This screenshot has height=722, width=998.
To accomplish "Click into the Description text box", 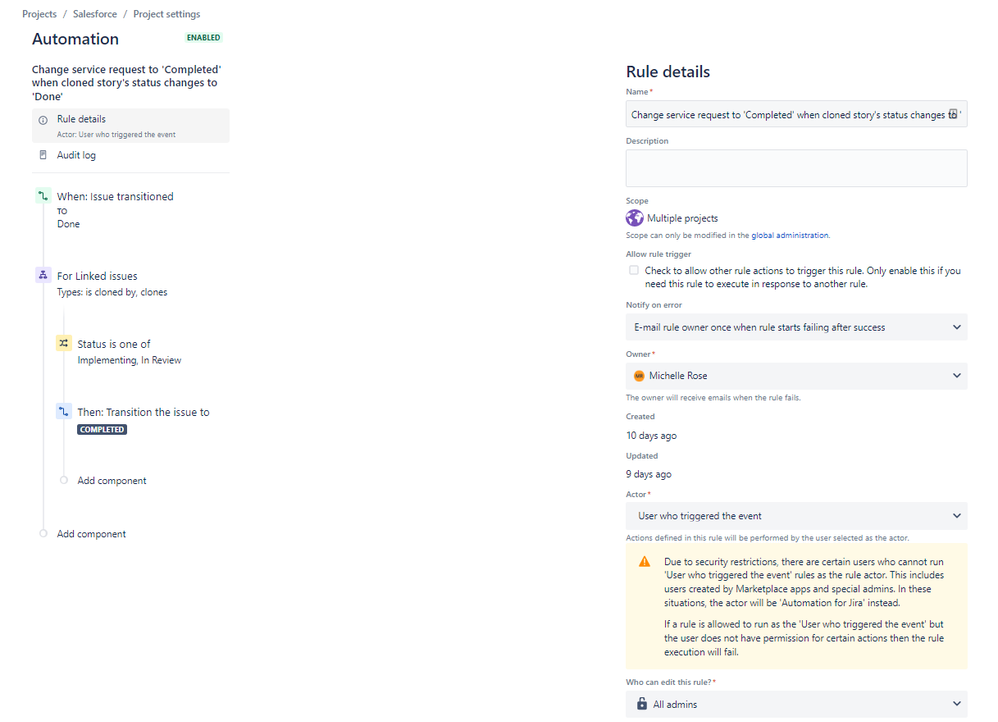I will click(796, 168).
